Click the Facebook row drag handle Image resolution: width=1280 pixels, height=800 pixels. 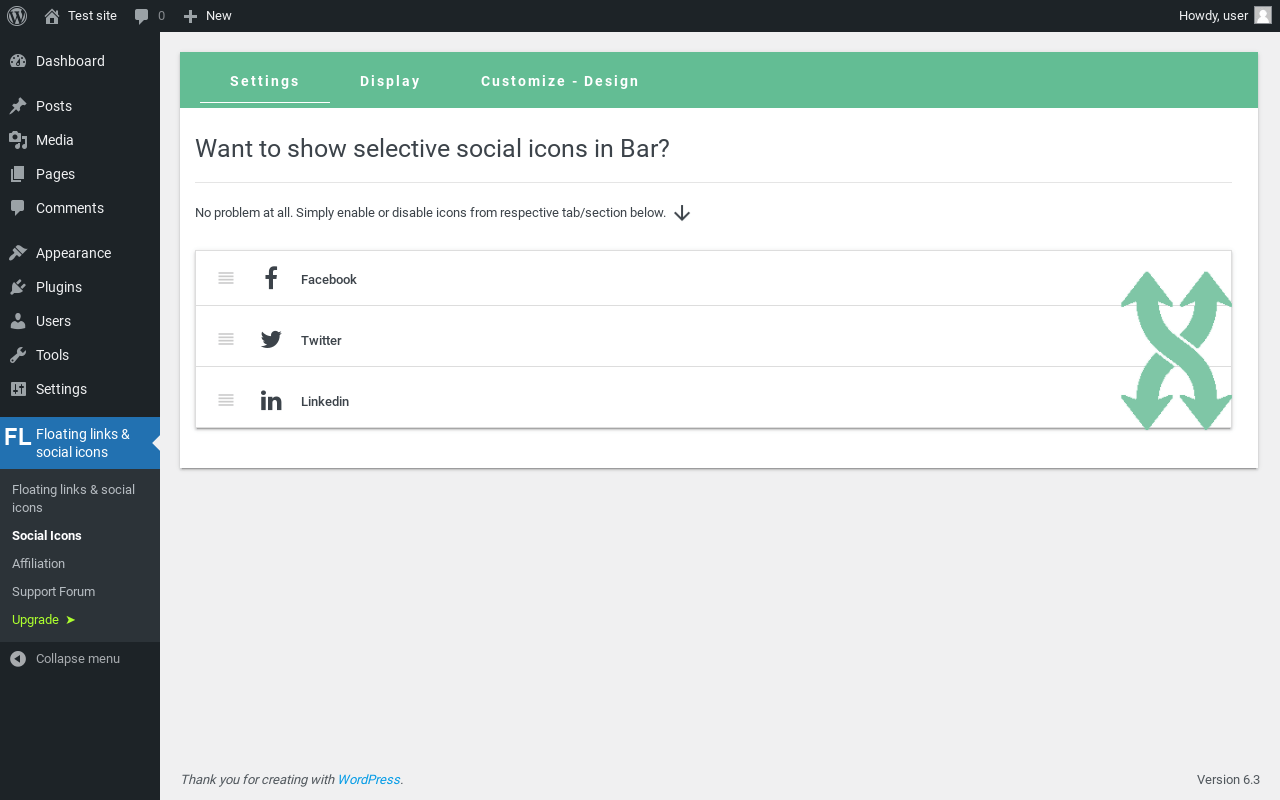point(226,278)
